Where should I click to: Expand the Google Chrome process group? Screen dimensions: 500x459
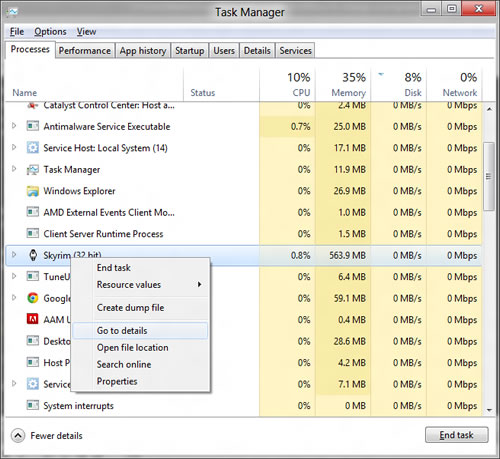coord(14,297)
